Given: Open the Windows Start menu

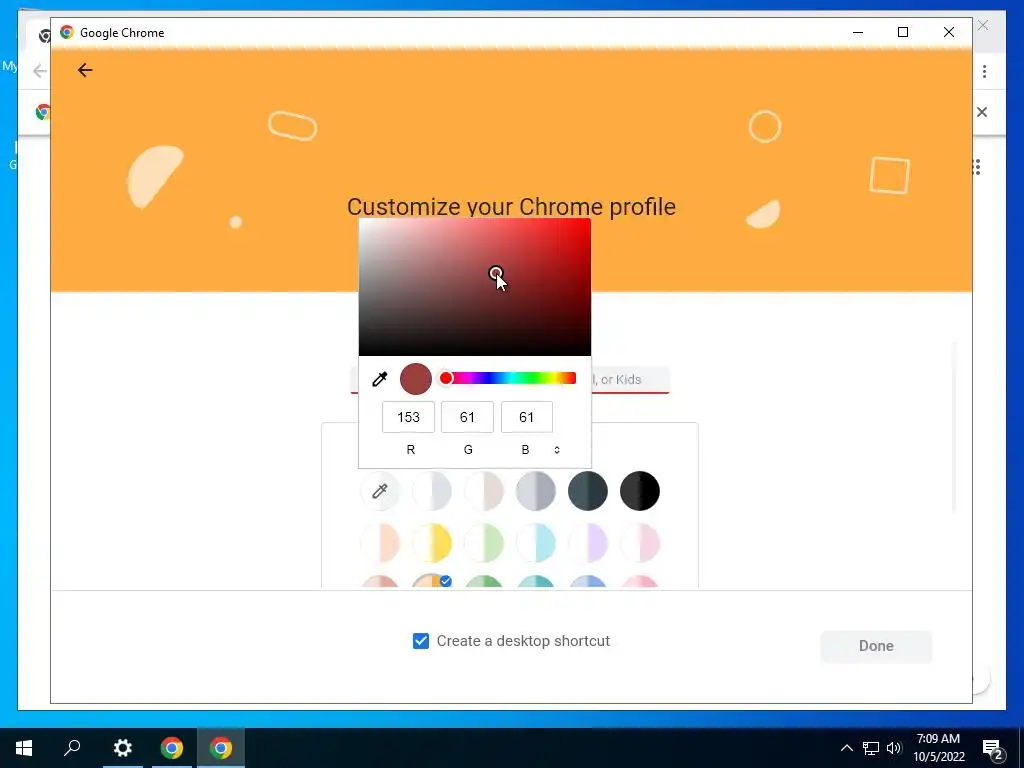Looking at the screenshot, I should [x=24, y=748].
